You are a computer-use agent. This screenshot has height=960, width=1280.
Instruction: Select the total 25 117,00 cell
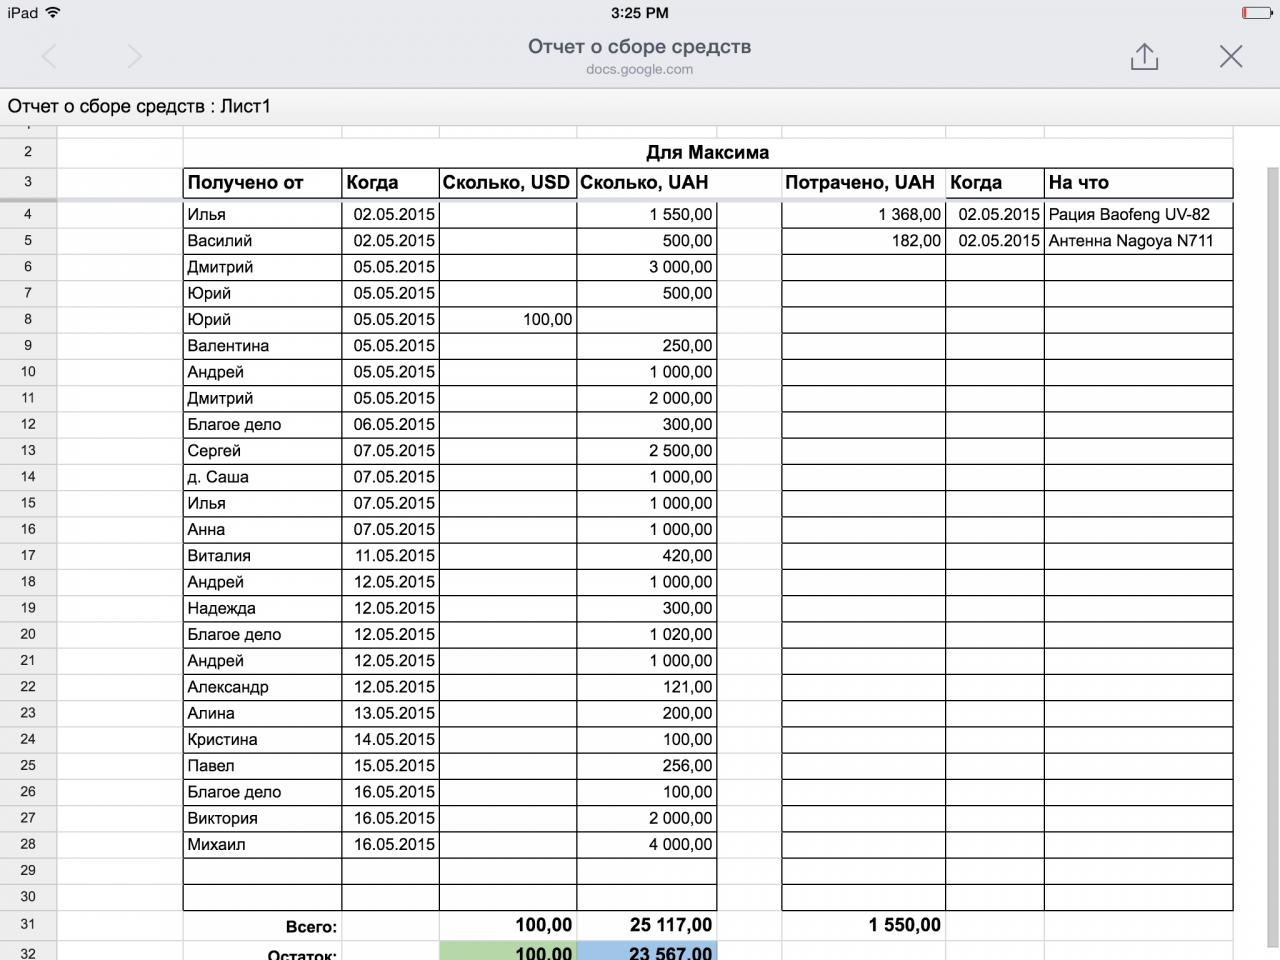(x=646, y=925)
